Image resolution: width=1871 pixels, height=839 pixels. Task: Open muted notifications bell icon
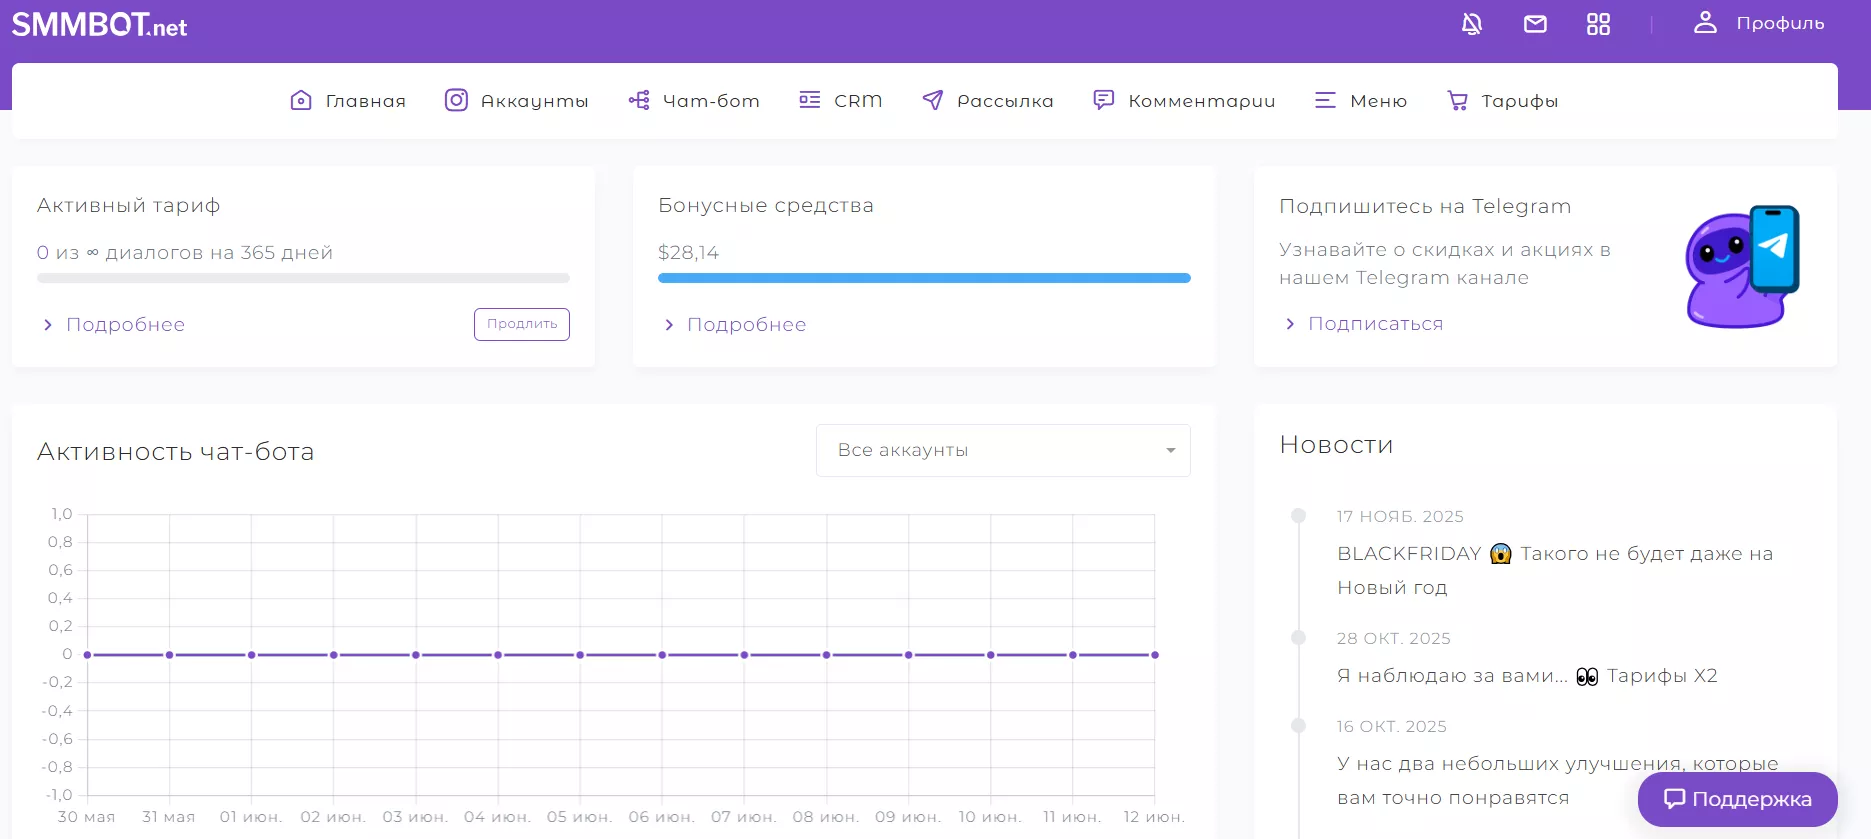[1472, 24]
